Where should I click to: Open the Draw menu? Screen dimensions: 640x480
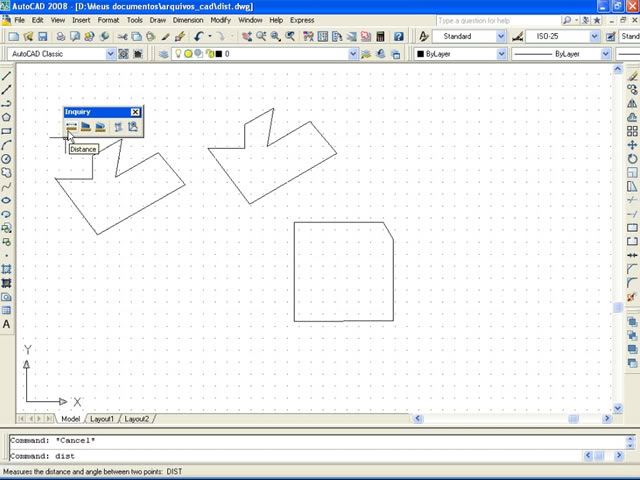(x=158, y=20)
